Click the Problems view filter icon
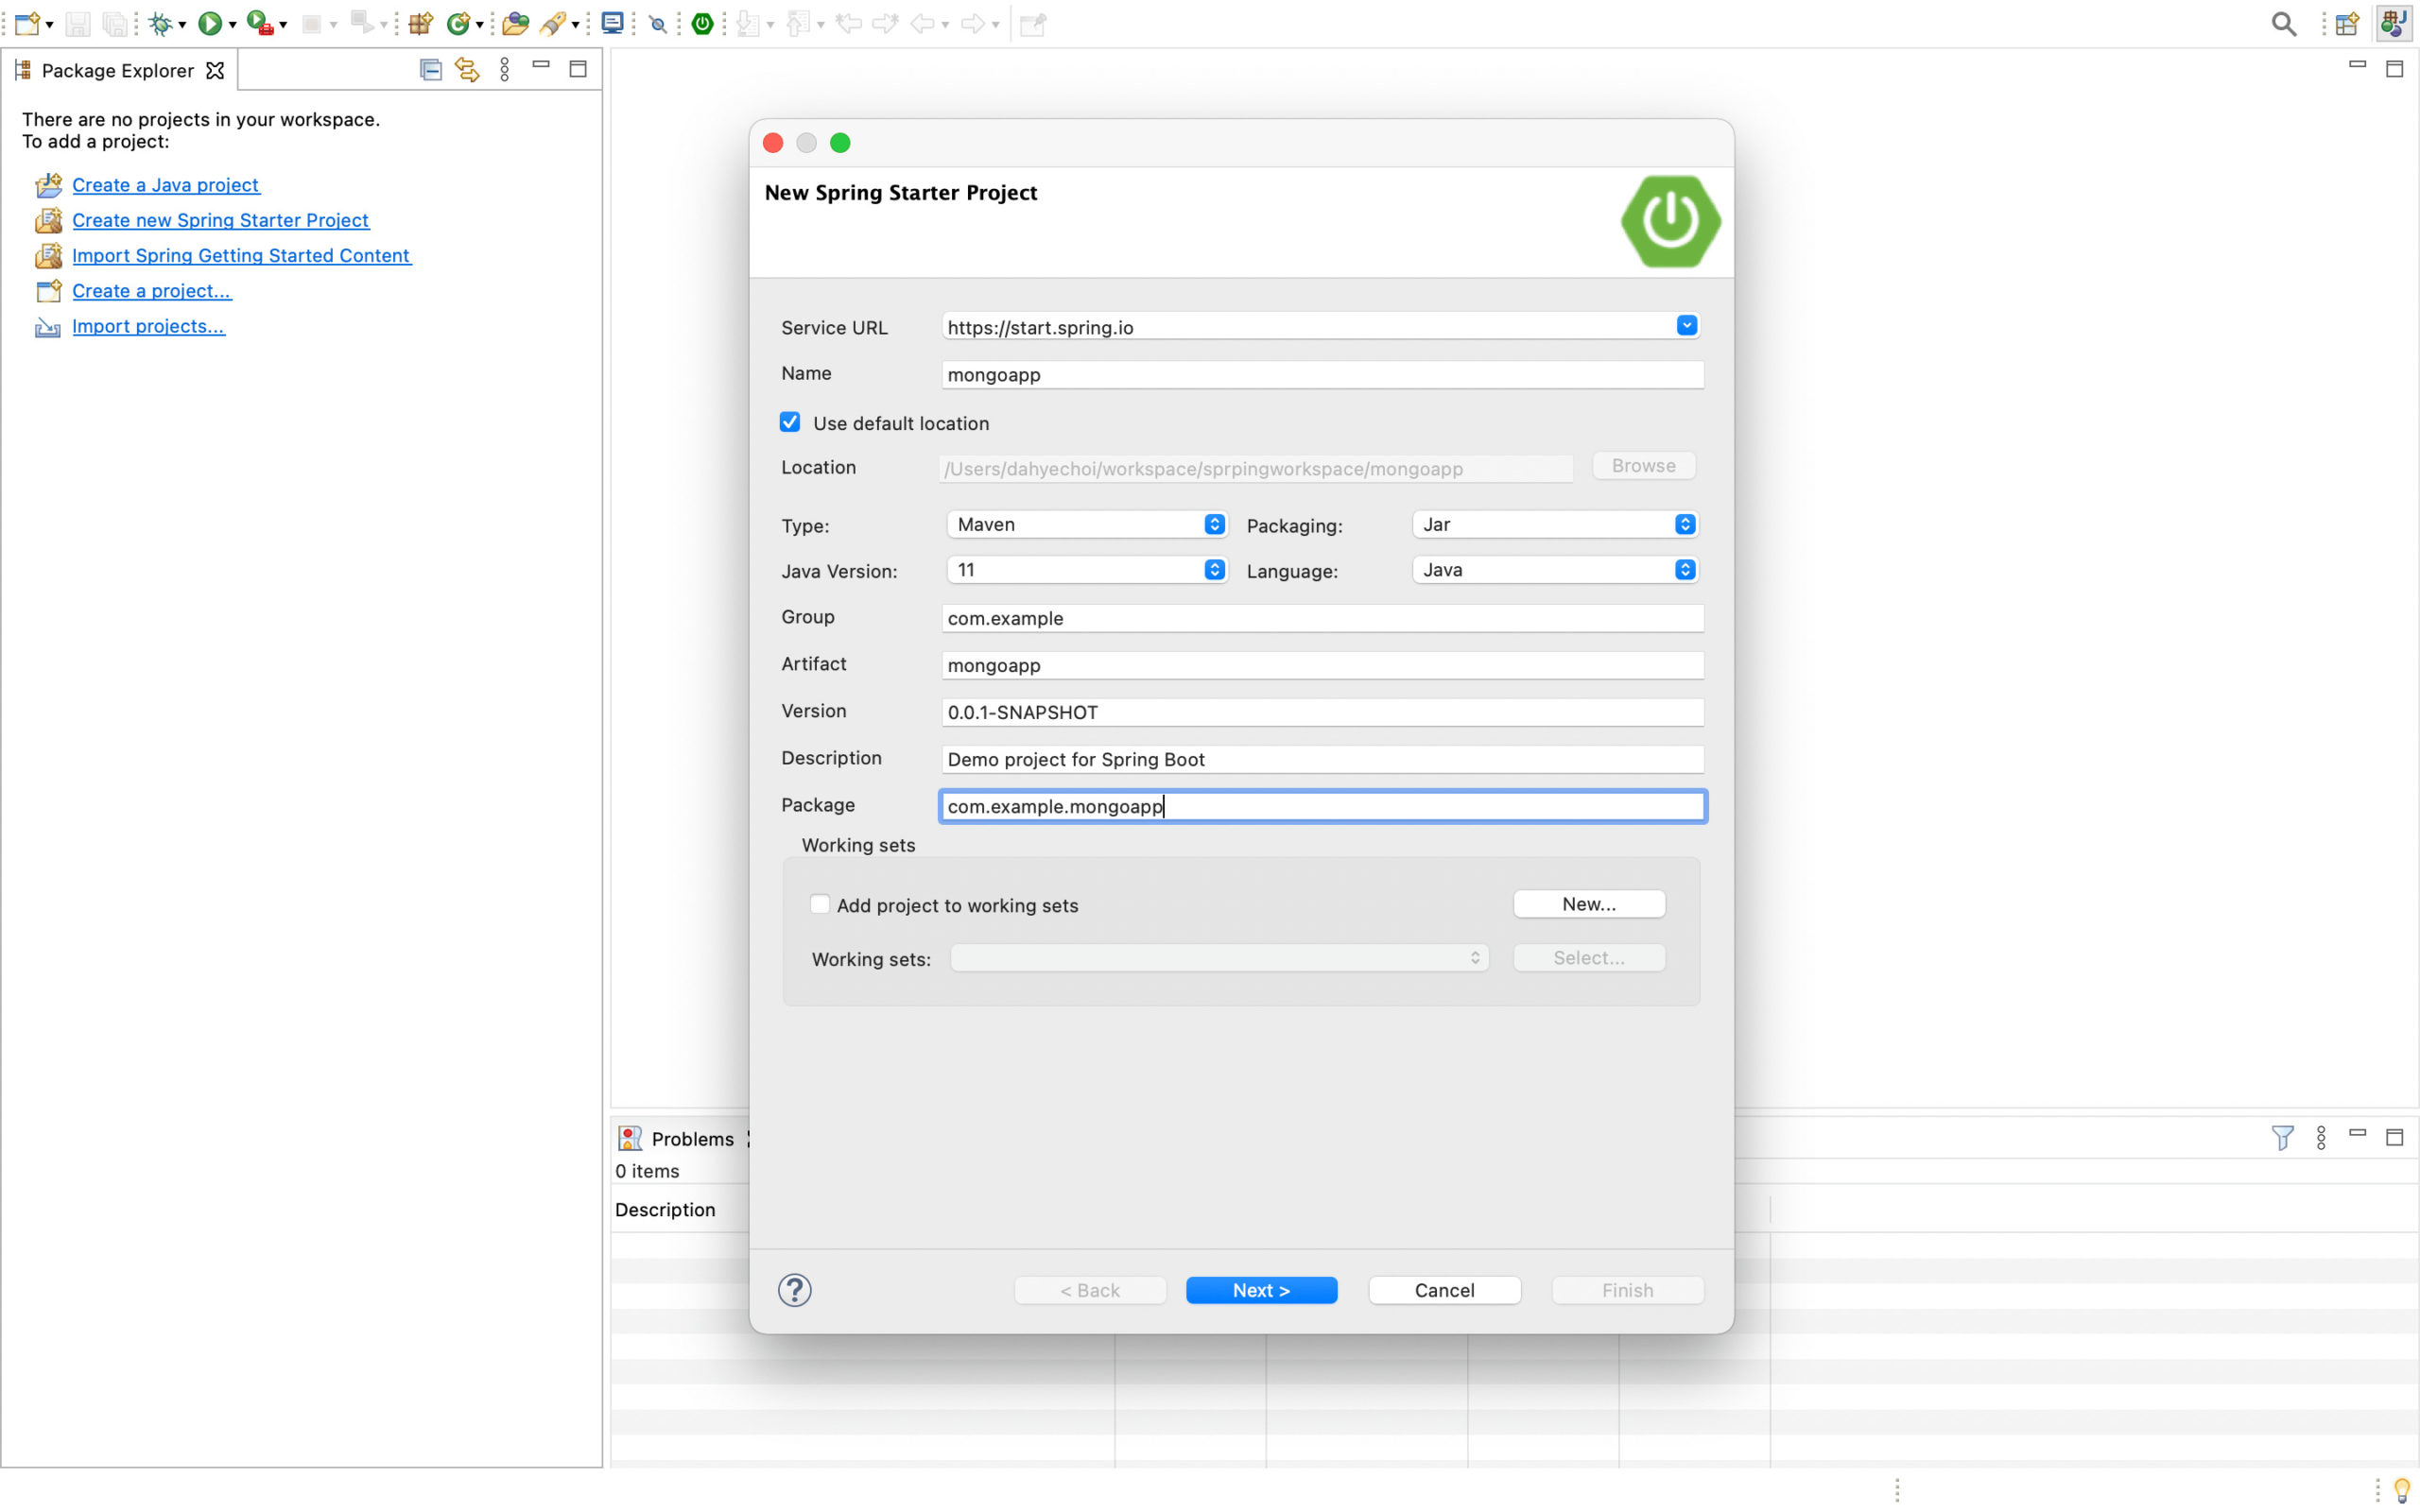The width and height of the screenshot is (2420, 1512). click(2283, 1137)
